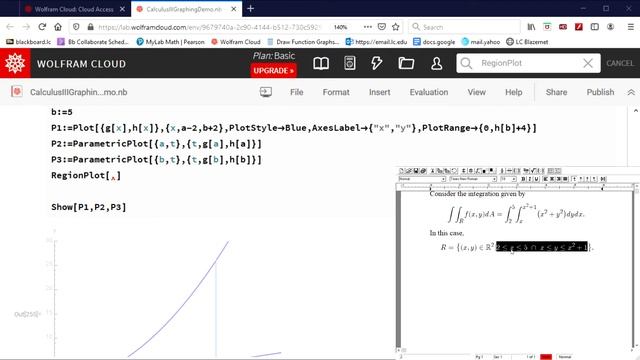
Task: Open the Evaluation menu
Action: (x=429, y=92)
